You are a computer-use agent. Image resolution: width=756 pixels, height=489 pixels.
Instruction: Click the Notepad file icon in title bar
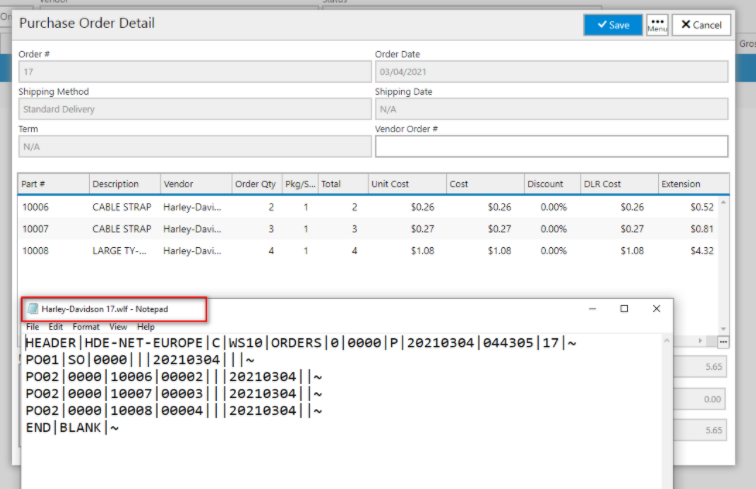33,309
